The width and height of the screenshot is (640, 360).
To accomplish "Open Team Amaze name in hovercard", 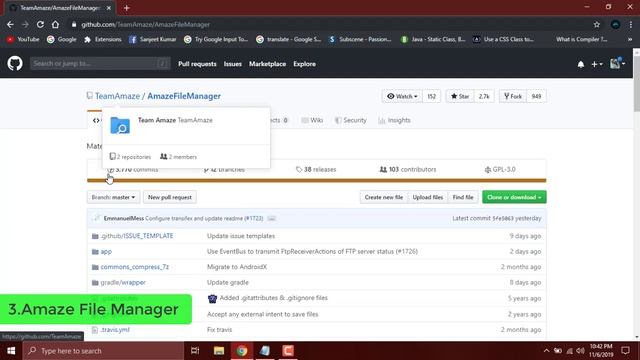I will [x=157, y=120].
